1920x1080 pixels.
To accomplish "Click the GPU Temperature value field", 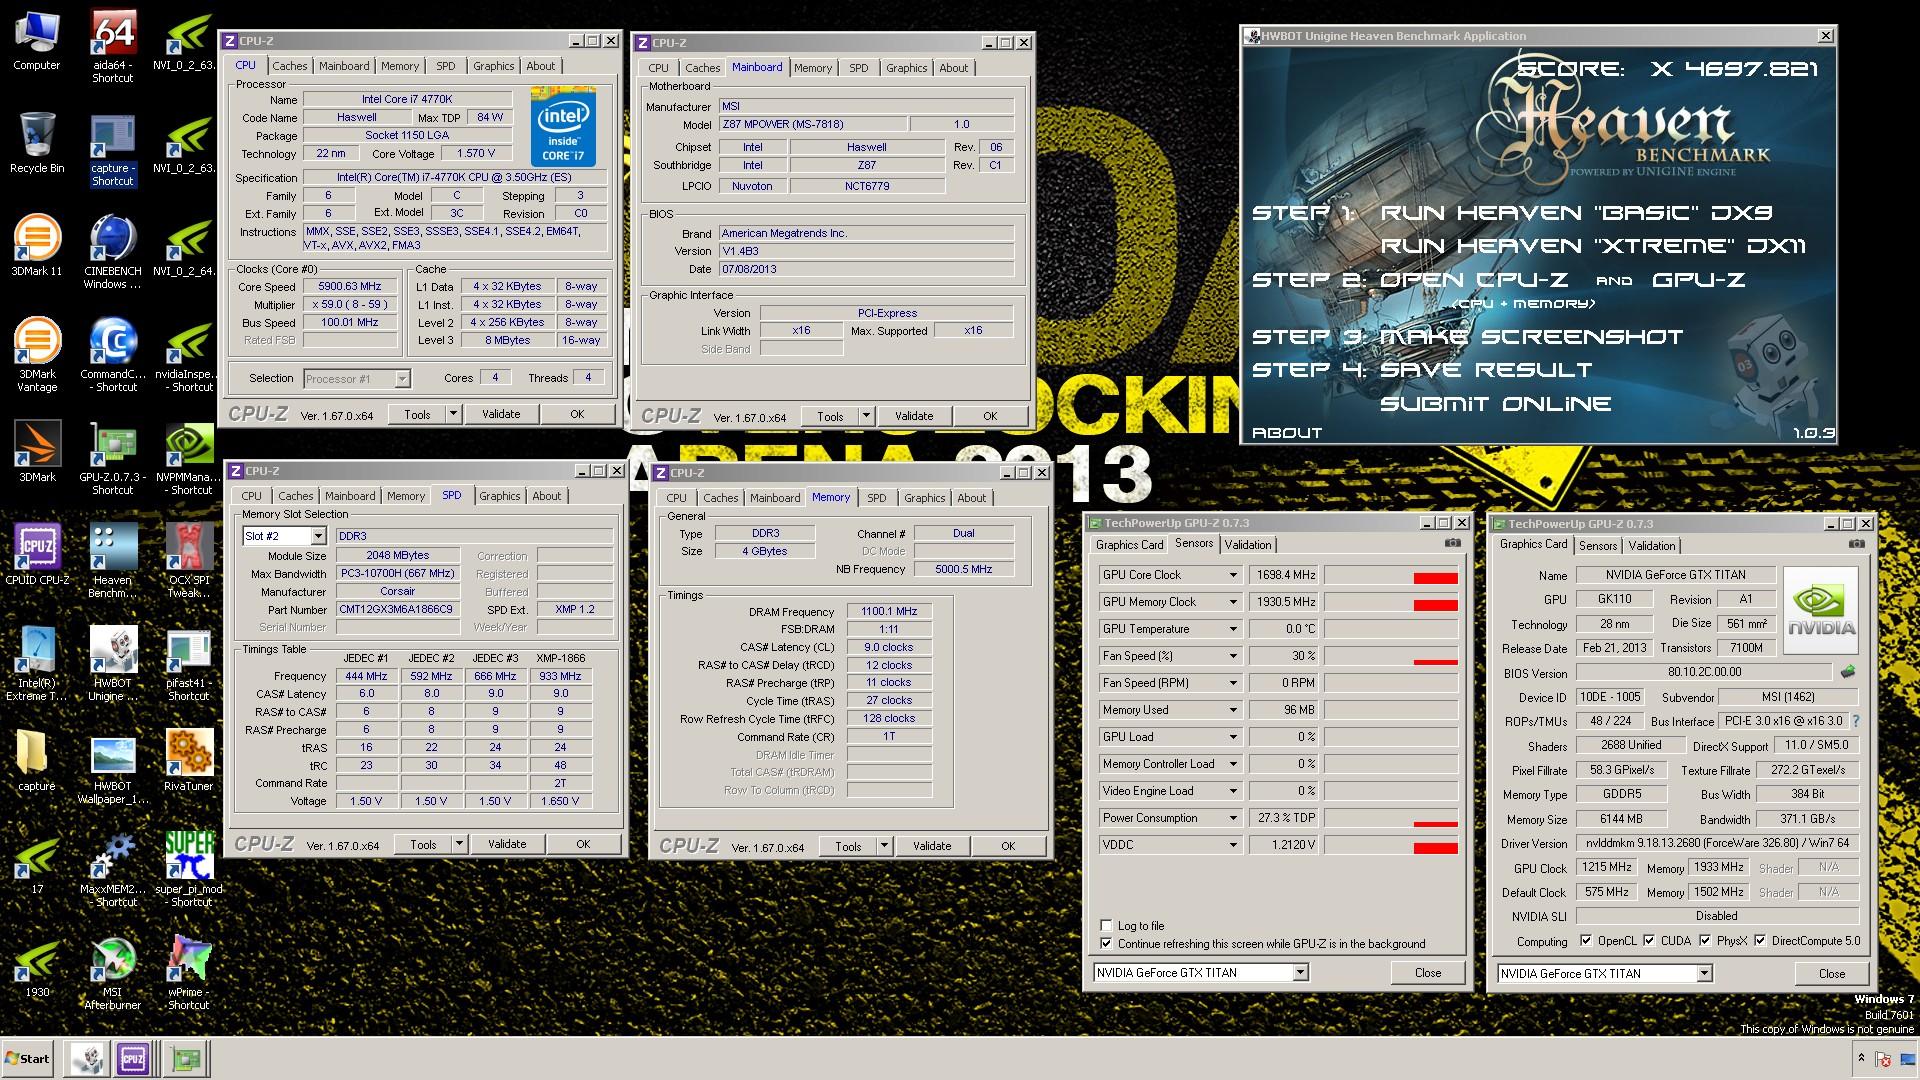I will (1284, 629).
